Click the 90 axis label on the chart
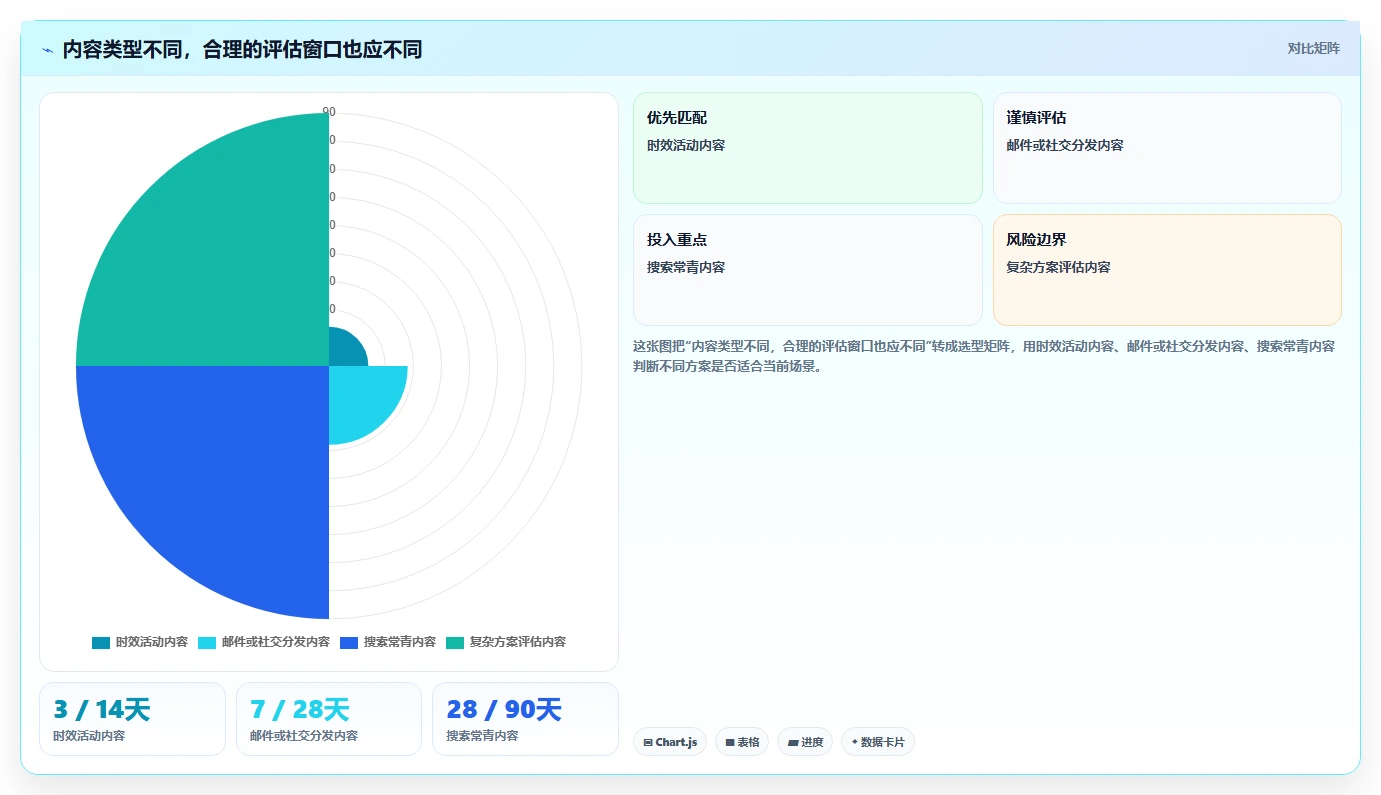Image resolution: width=1381 pixels, height=795 pixels. point(329,112)
